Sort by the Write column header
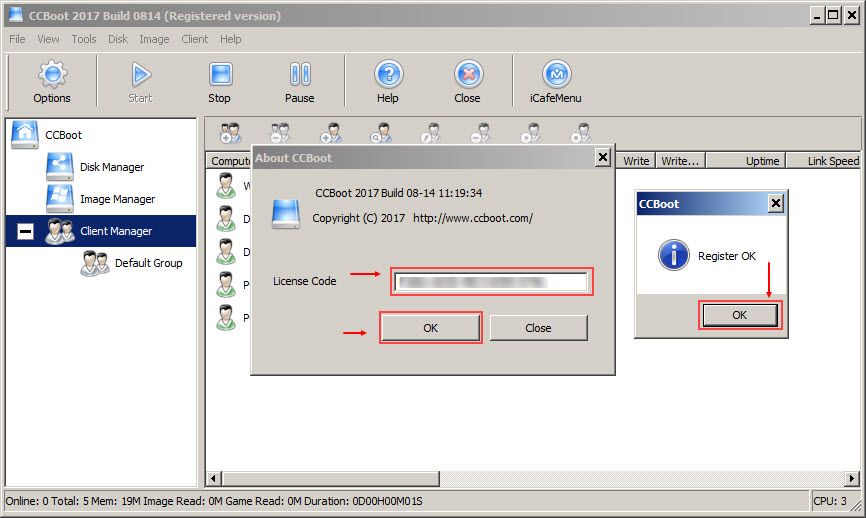The height and width of the screenshot is (518, 866). 636,161
